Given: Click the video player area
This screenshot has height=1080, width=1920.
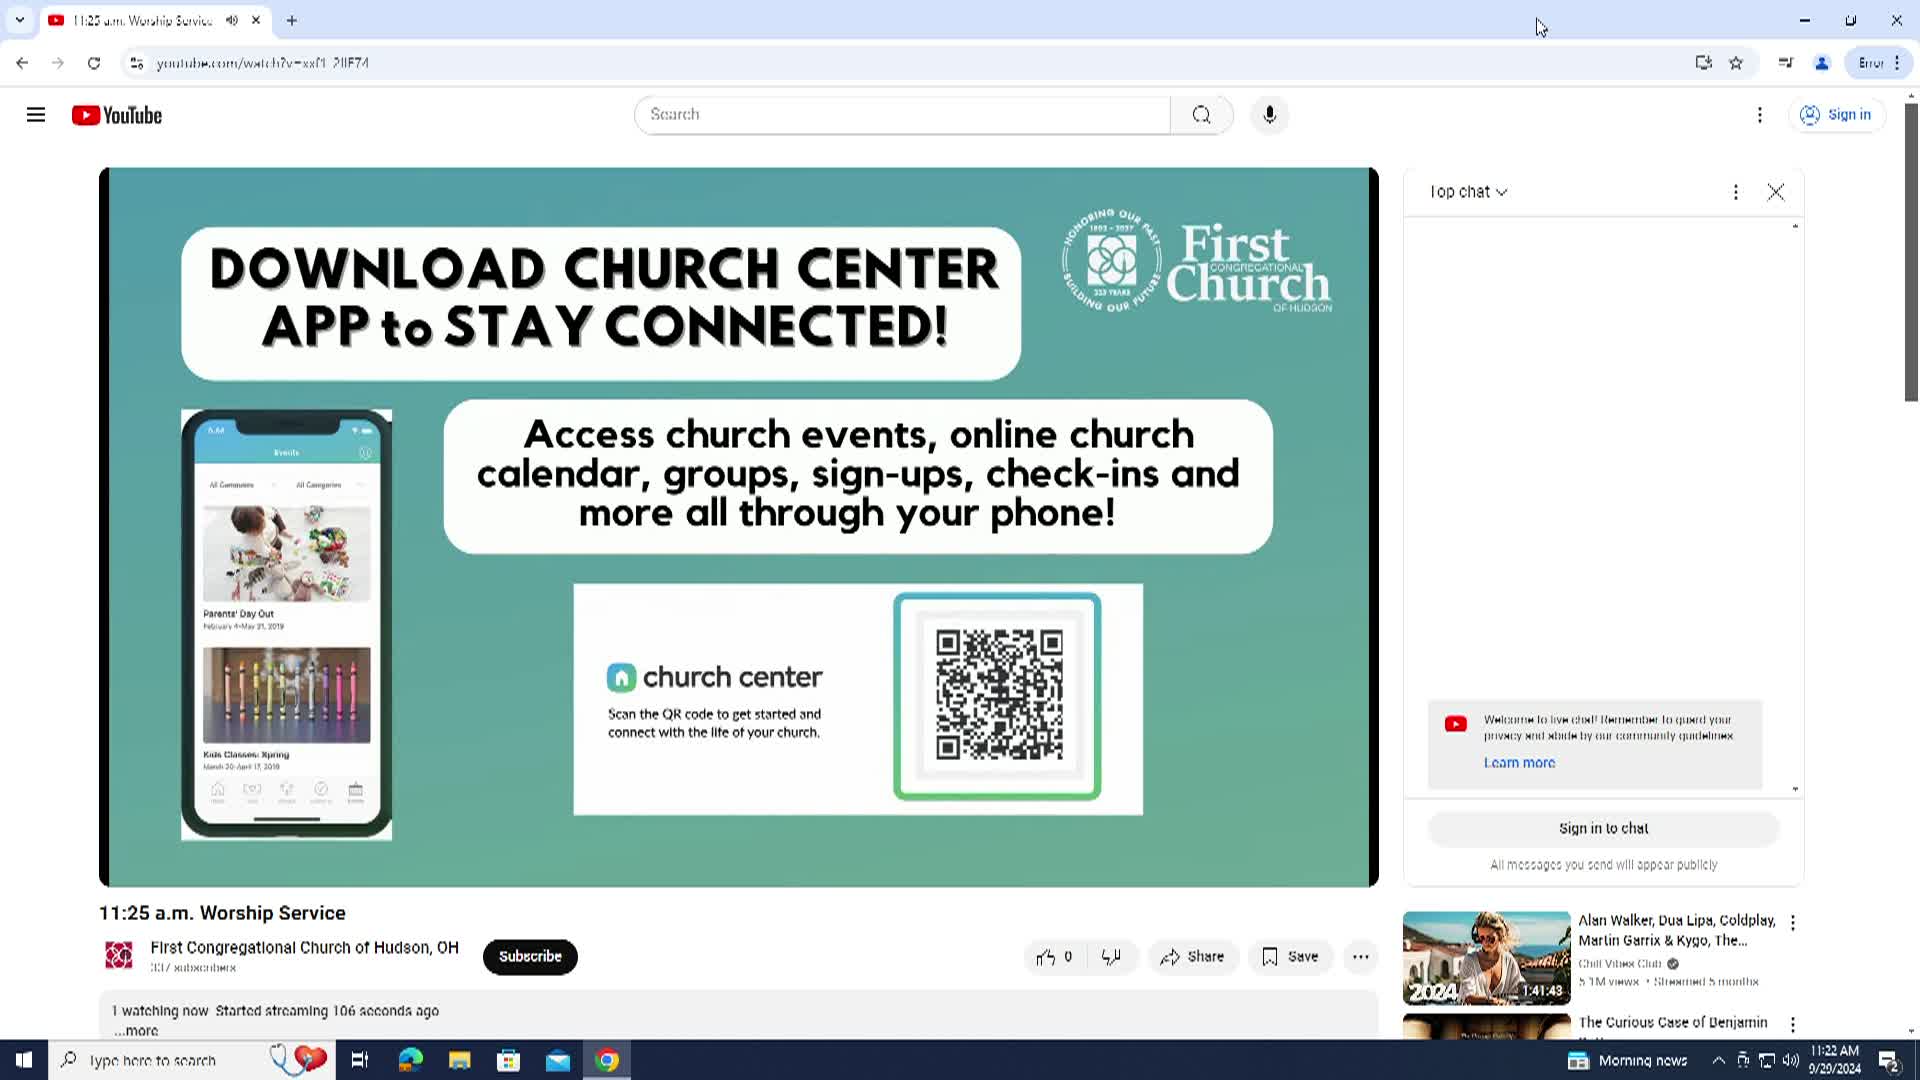Looking at the screenshot, I should point(739,527).
